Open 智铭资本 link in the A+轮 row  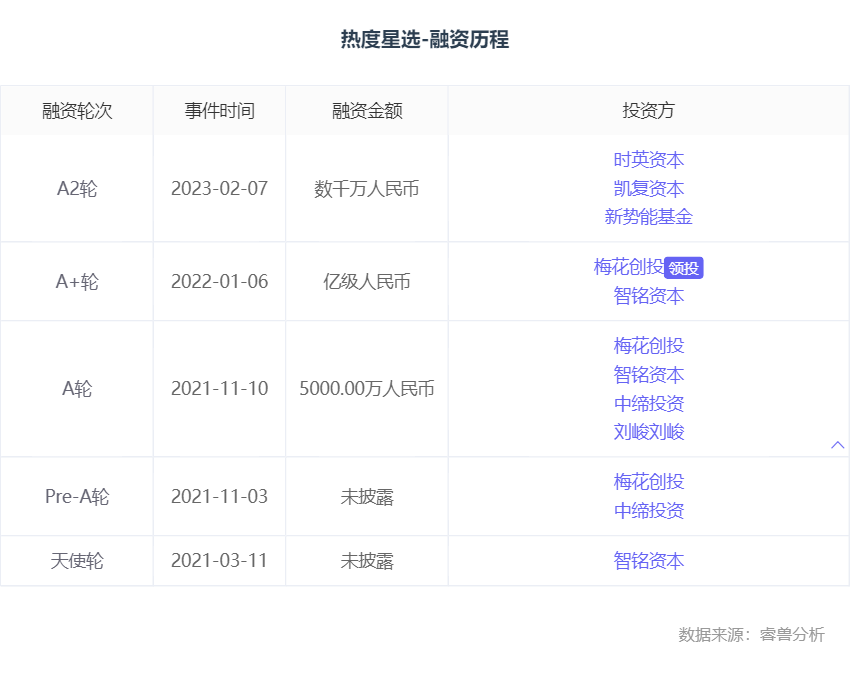pyautogui.click(x=648, y=296)
